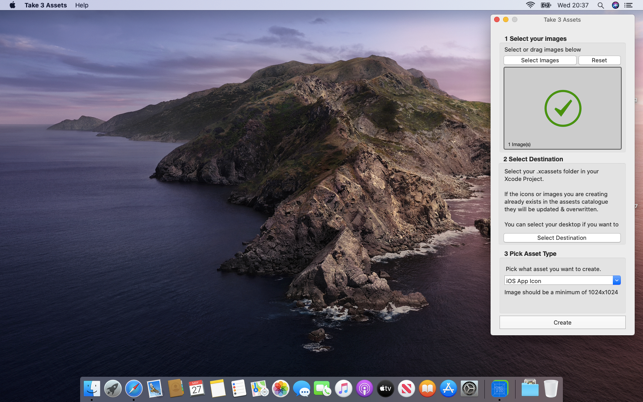Open System Preferences gear in dock
The image size is (643, 402).
[469, 388]
